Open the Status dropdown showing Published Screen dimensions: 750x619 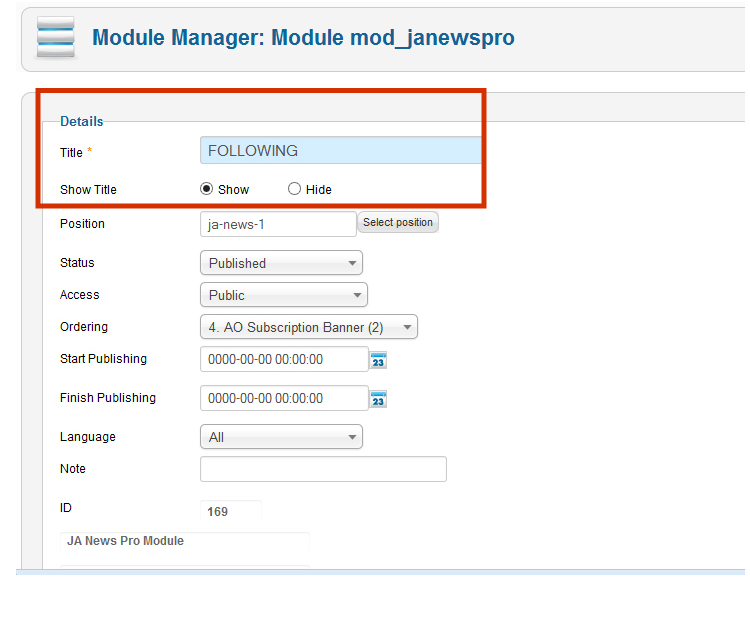[281, 263]
